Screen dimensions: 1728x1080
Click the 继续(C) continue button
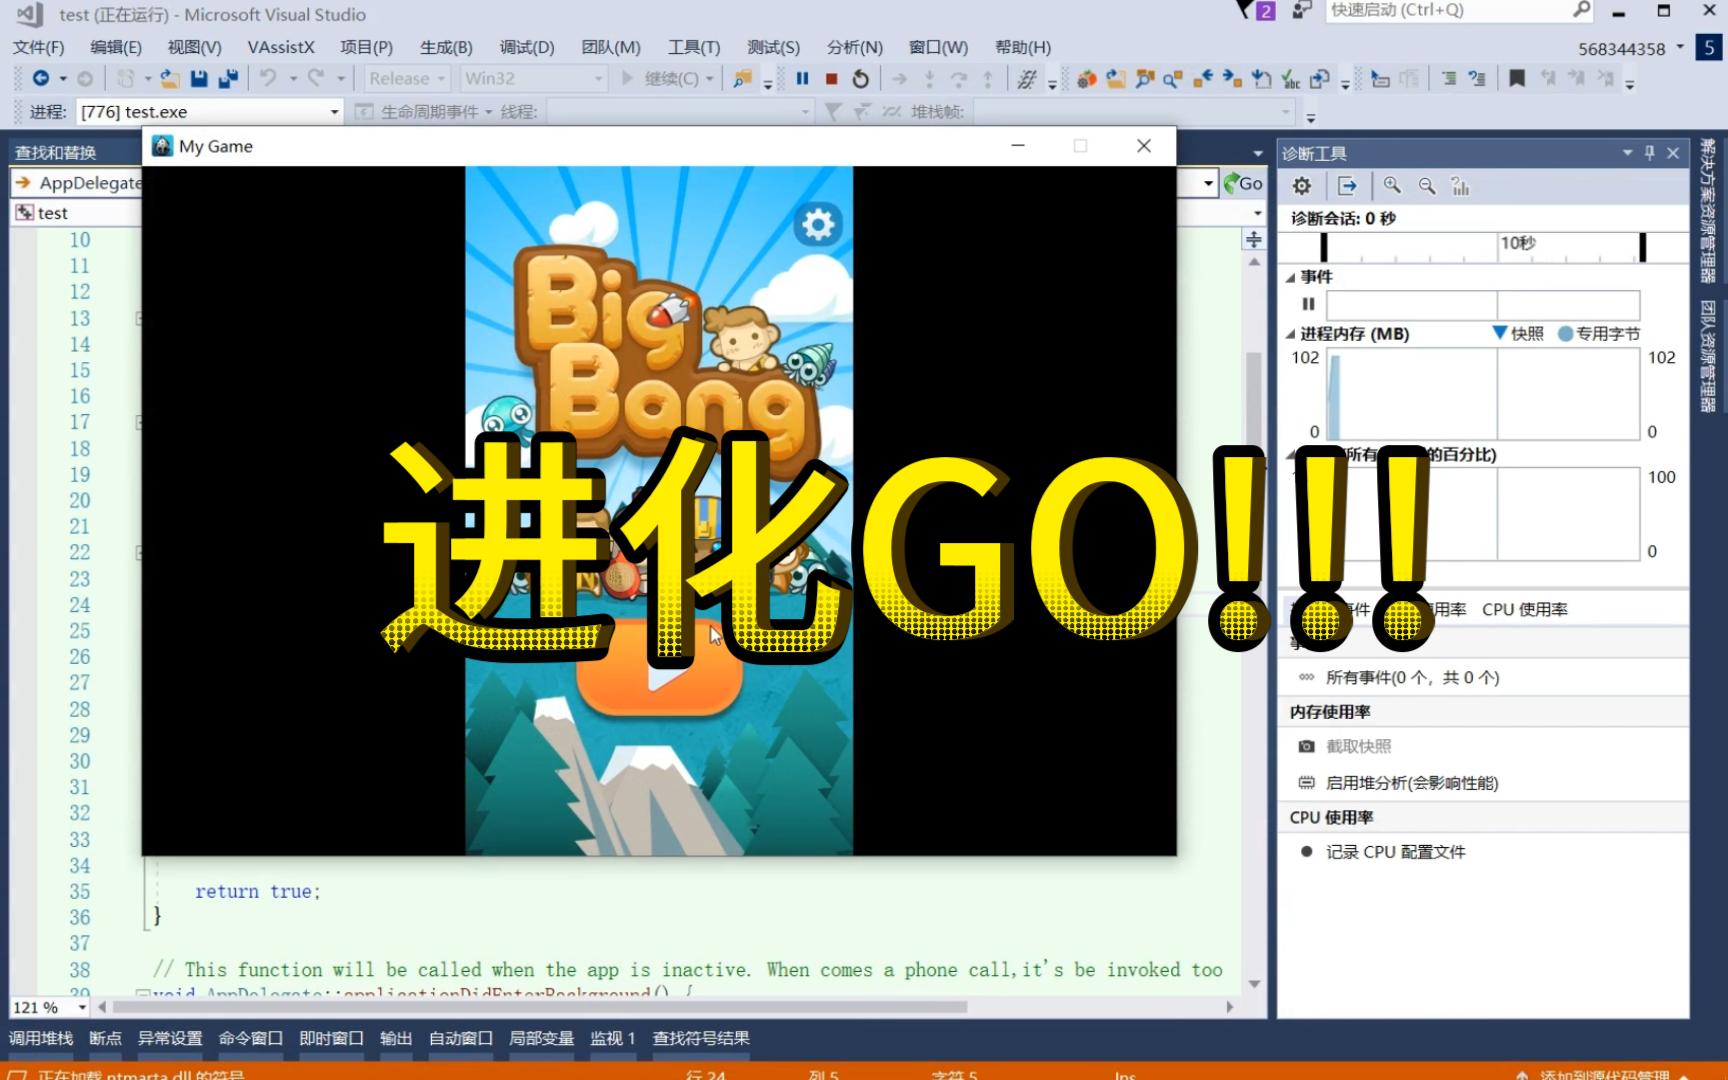tap(660, 78)
